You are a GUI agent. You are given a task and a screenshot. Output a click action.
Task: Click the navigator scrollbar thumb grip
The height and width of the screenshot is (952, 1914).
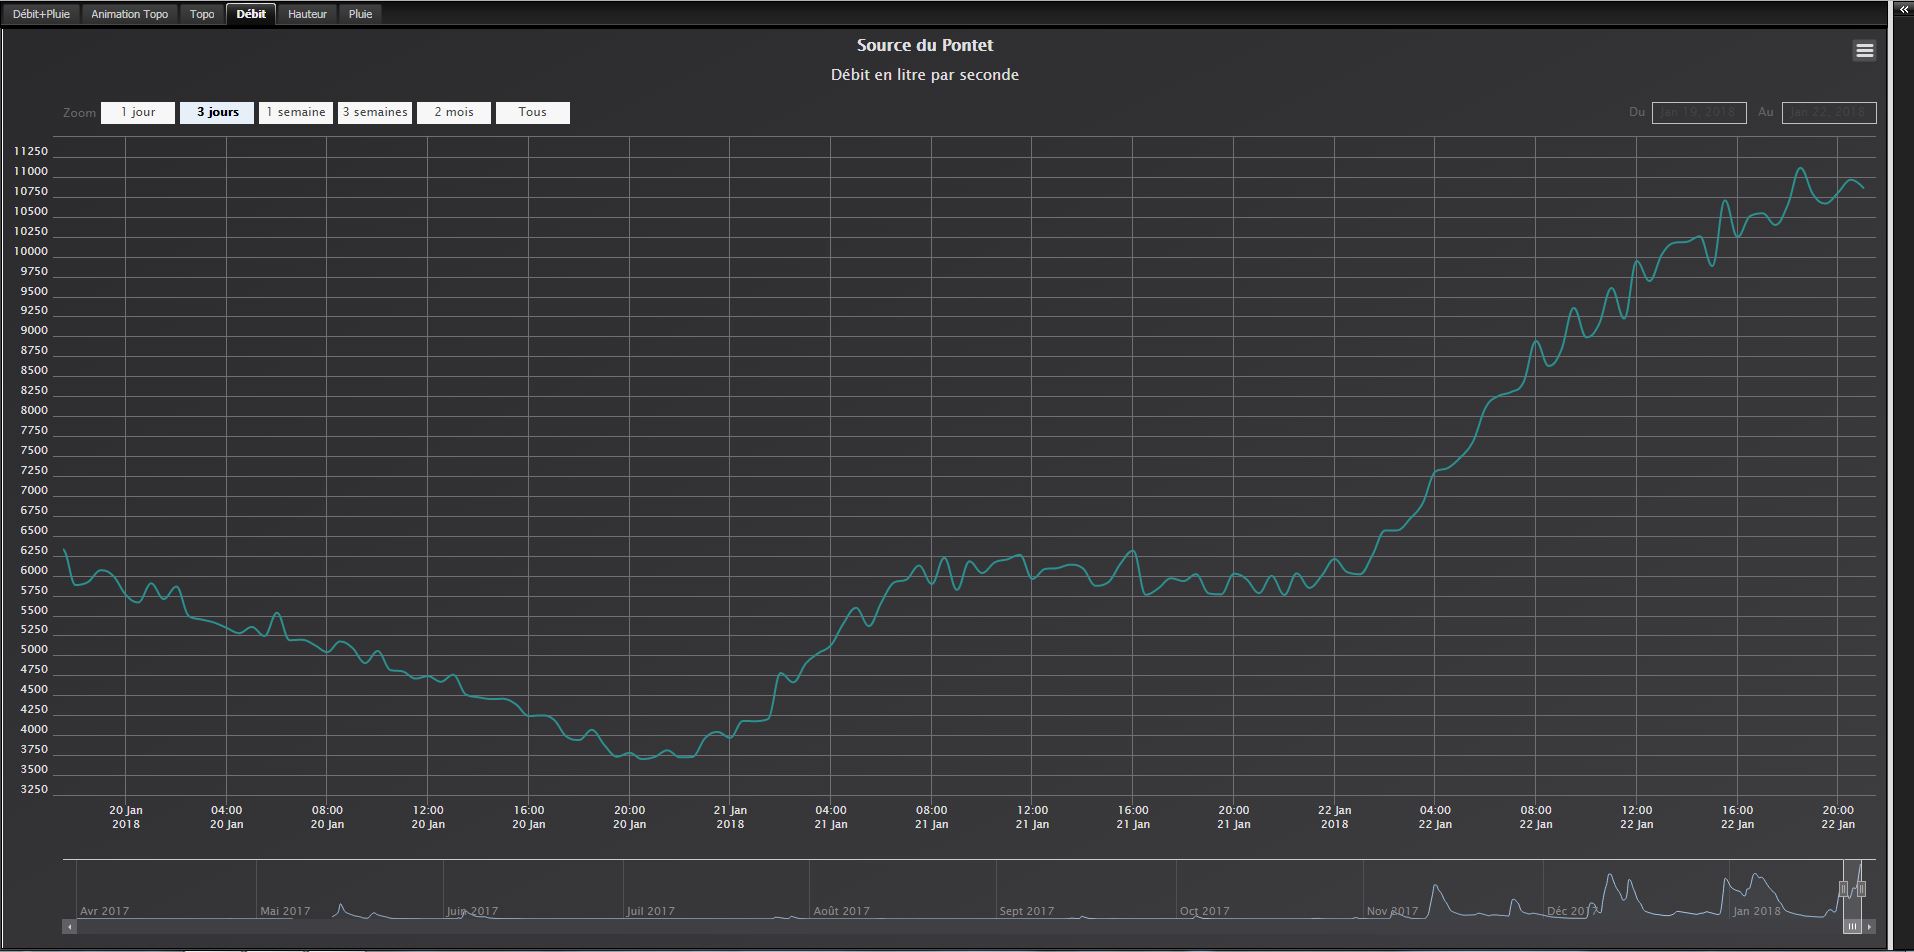(x=1852, y=927)
